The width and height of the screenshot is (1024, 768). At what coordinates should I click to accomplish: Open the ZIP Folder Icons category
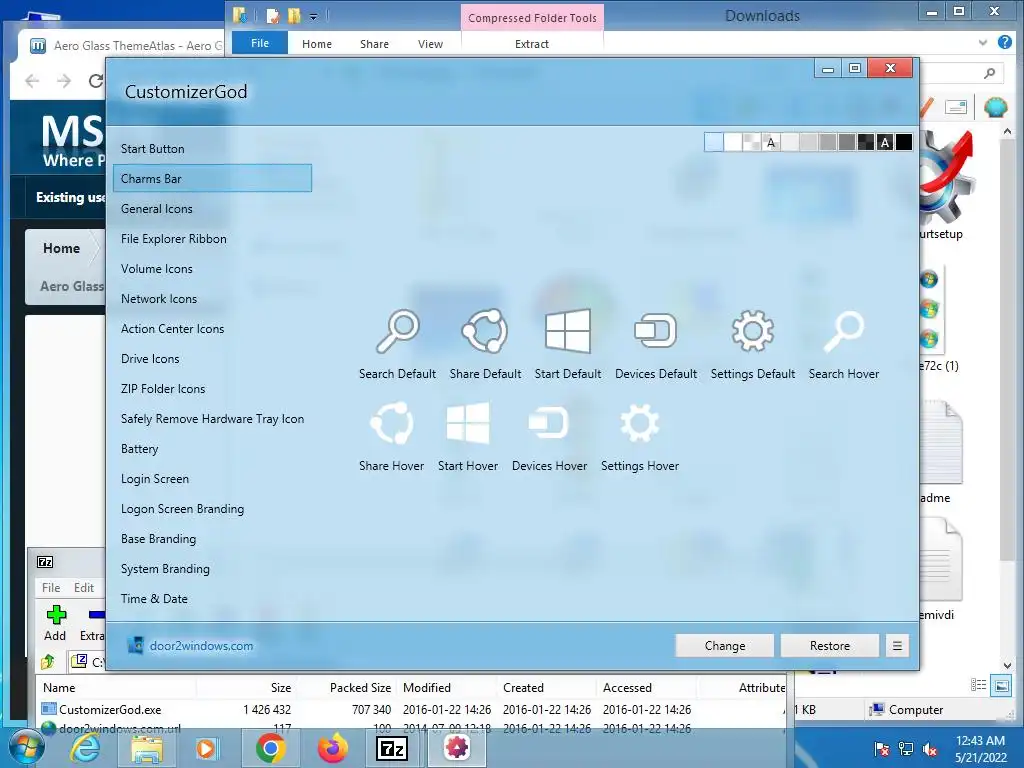(x=212, y=389)
